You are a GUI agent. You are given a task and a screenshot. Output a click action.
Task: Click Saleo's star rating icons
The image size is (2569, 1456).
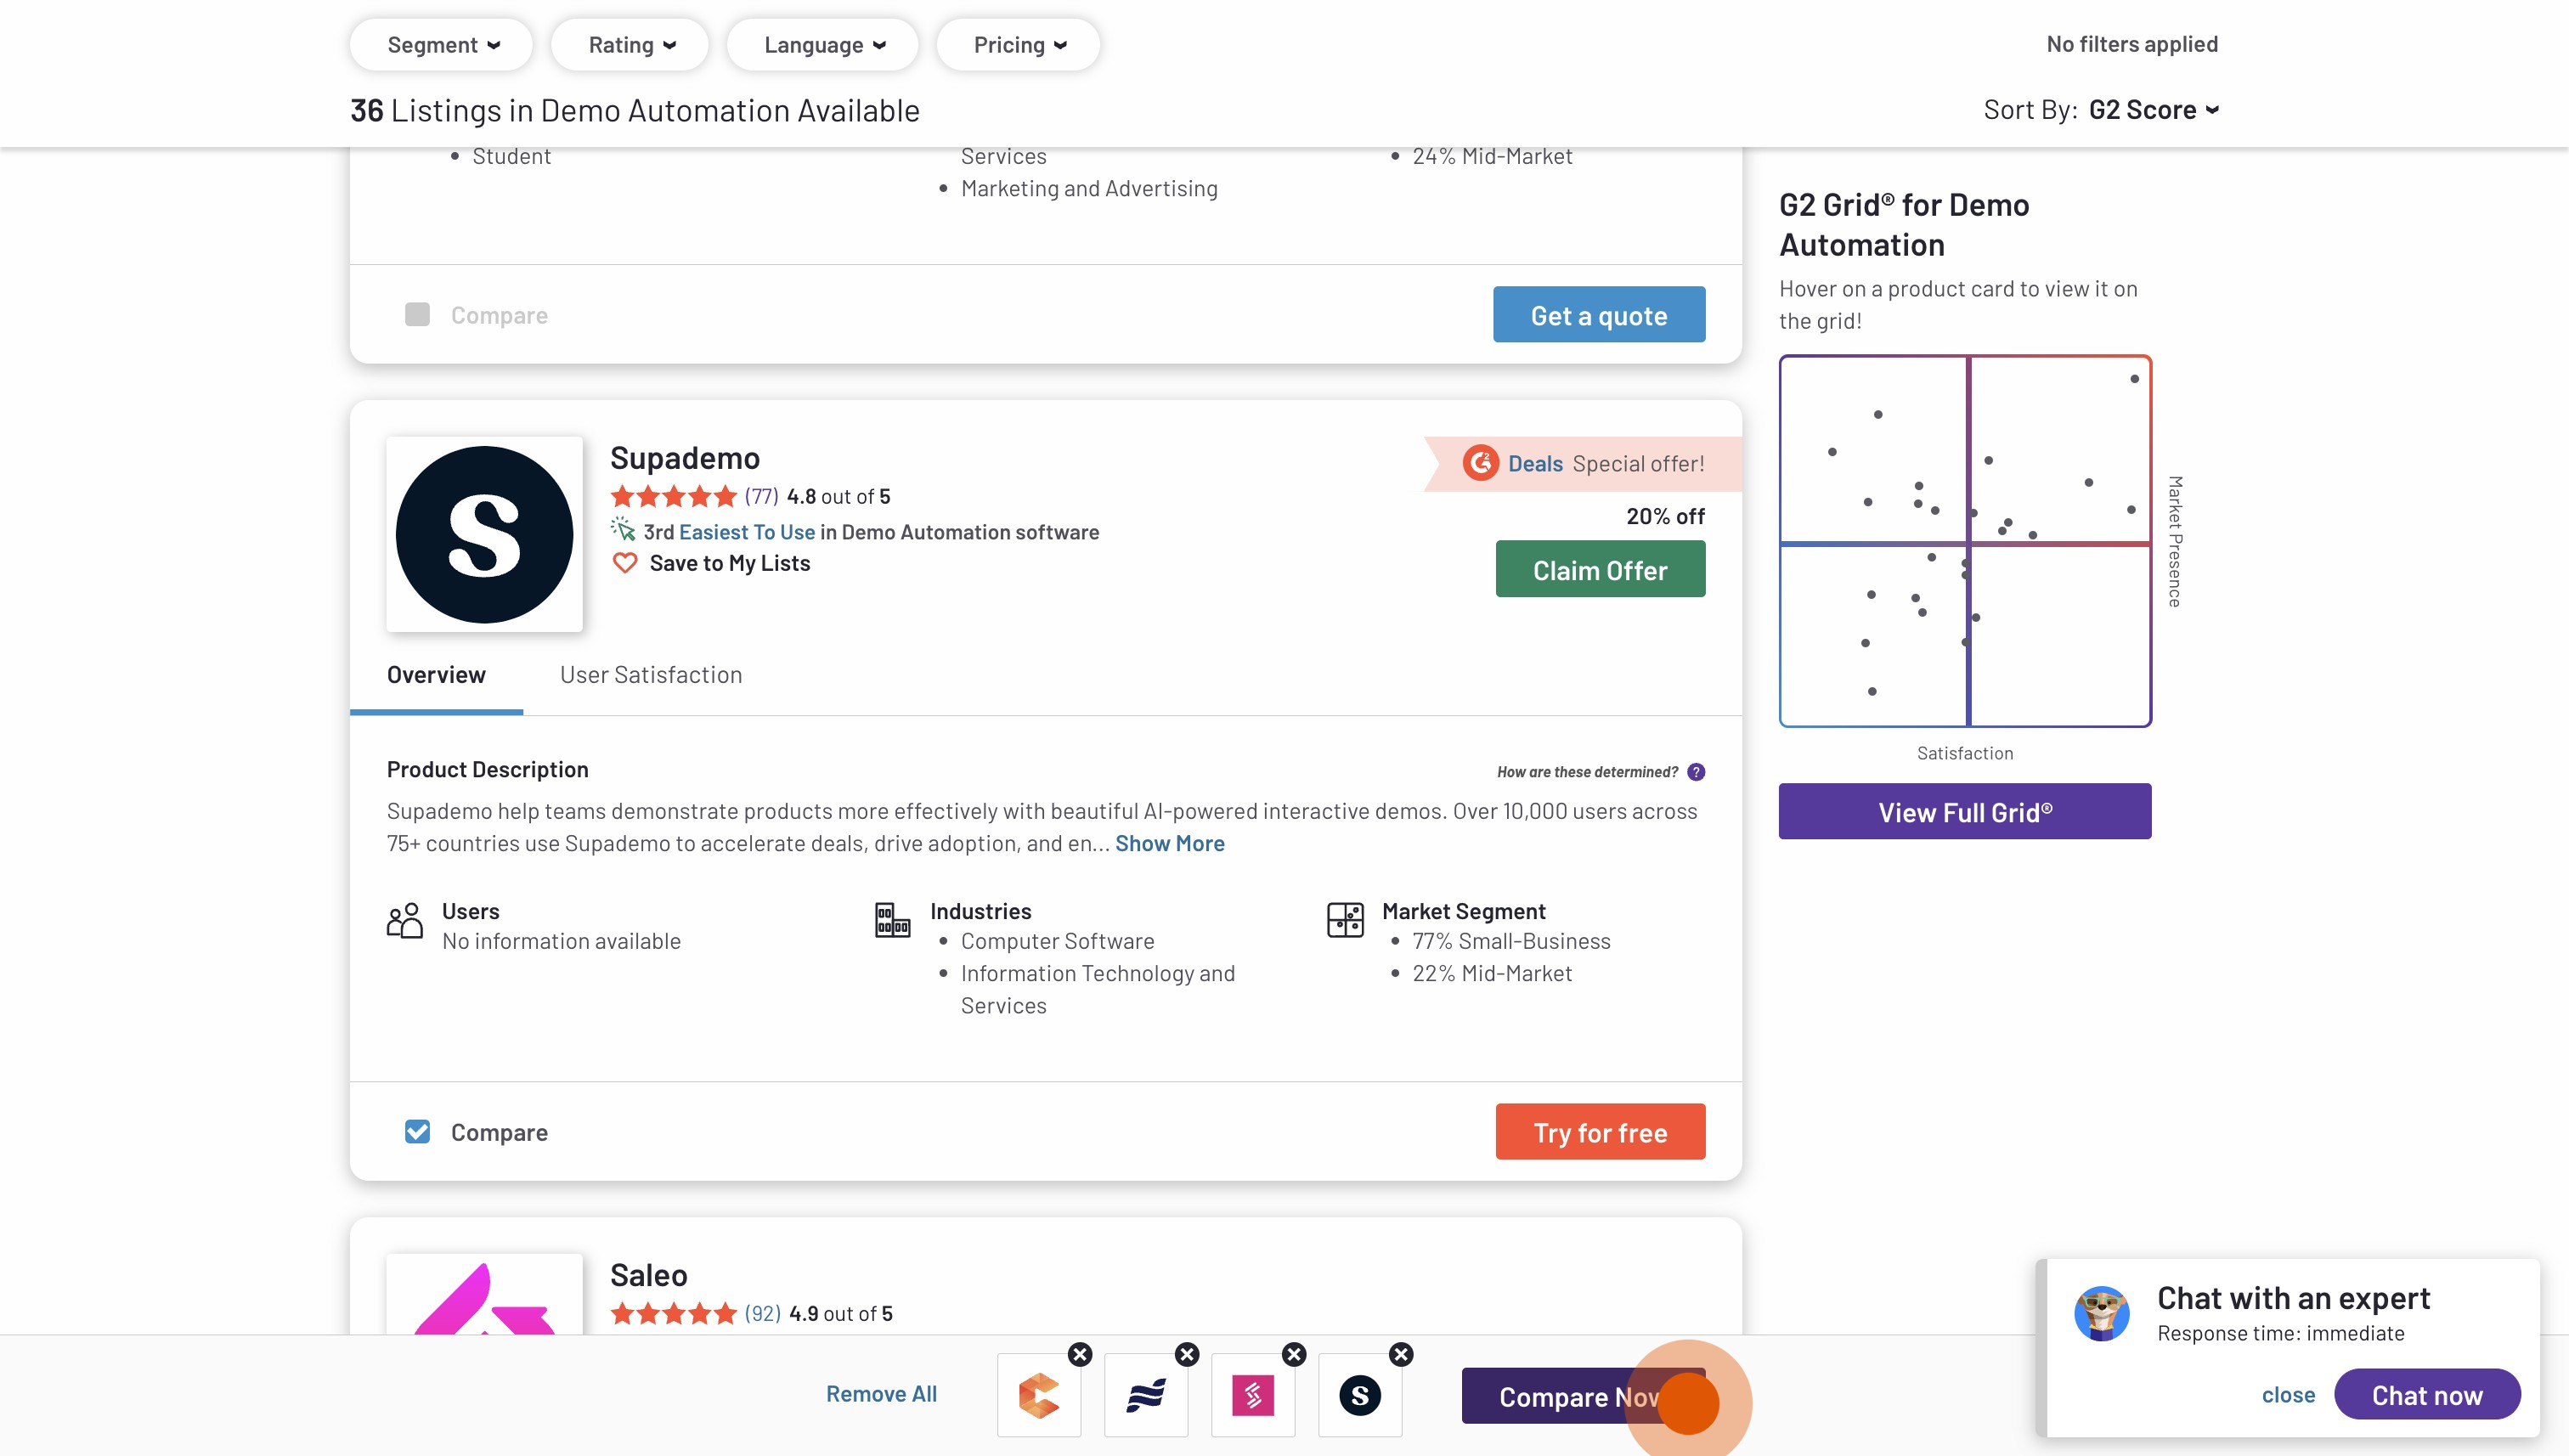(x=673, y=1313)
